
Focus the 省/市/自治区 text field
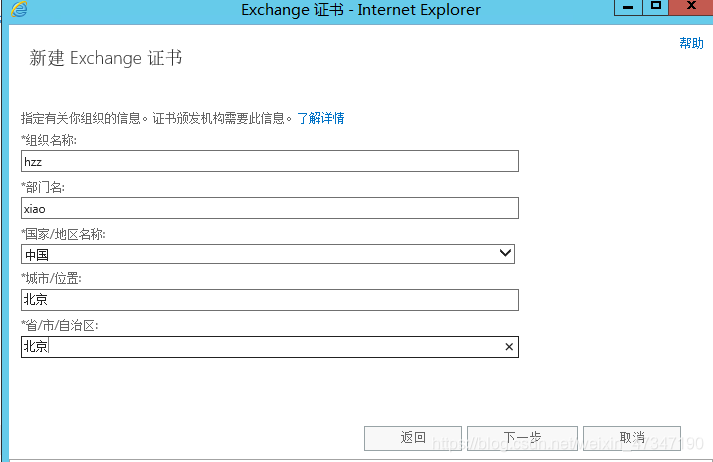pyautogui.click(x=270, y=347)
